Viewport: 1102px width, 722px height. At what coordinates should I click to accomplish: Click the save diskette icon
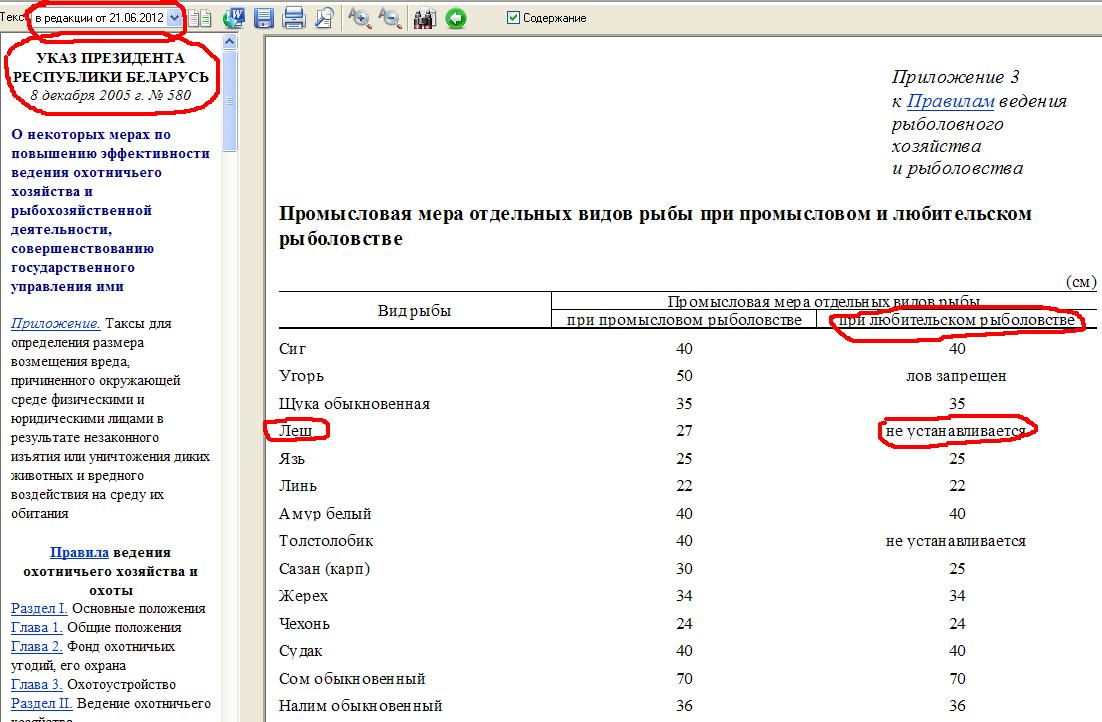coord(264,18)
